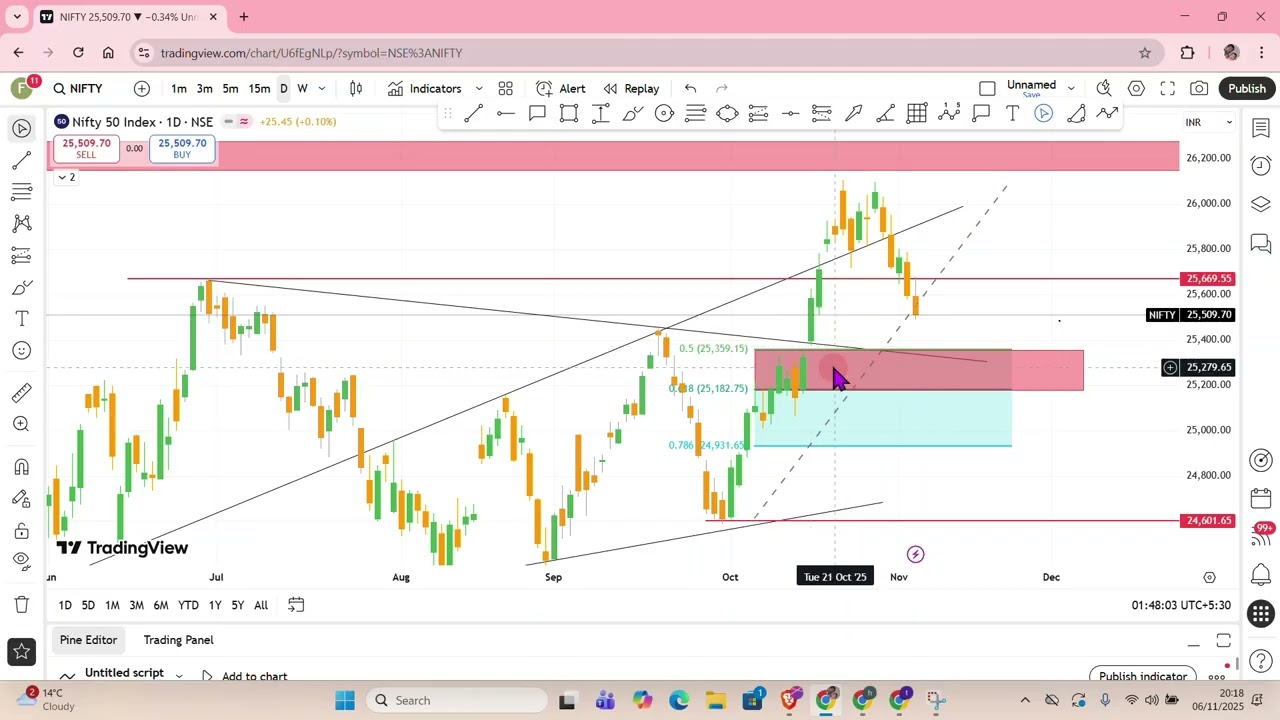1280x720 pixels.
Task: Click the BUY 25,509.70 button
Action: 182,149
